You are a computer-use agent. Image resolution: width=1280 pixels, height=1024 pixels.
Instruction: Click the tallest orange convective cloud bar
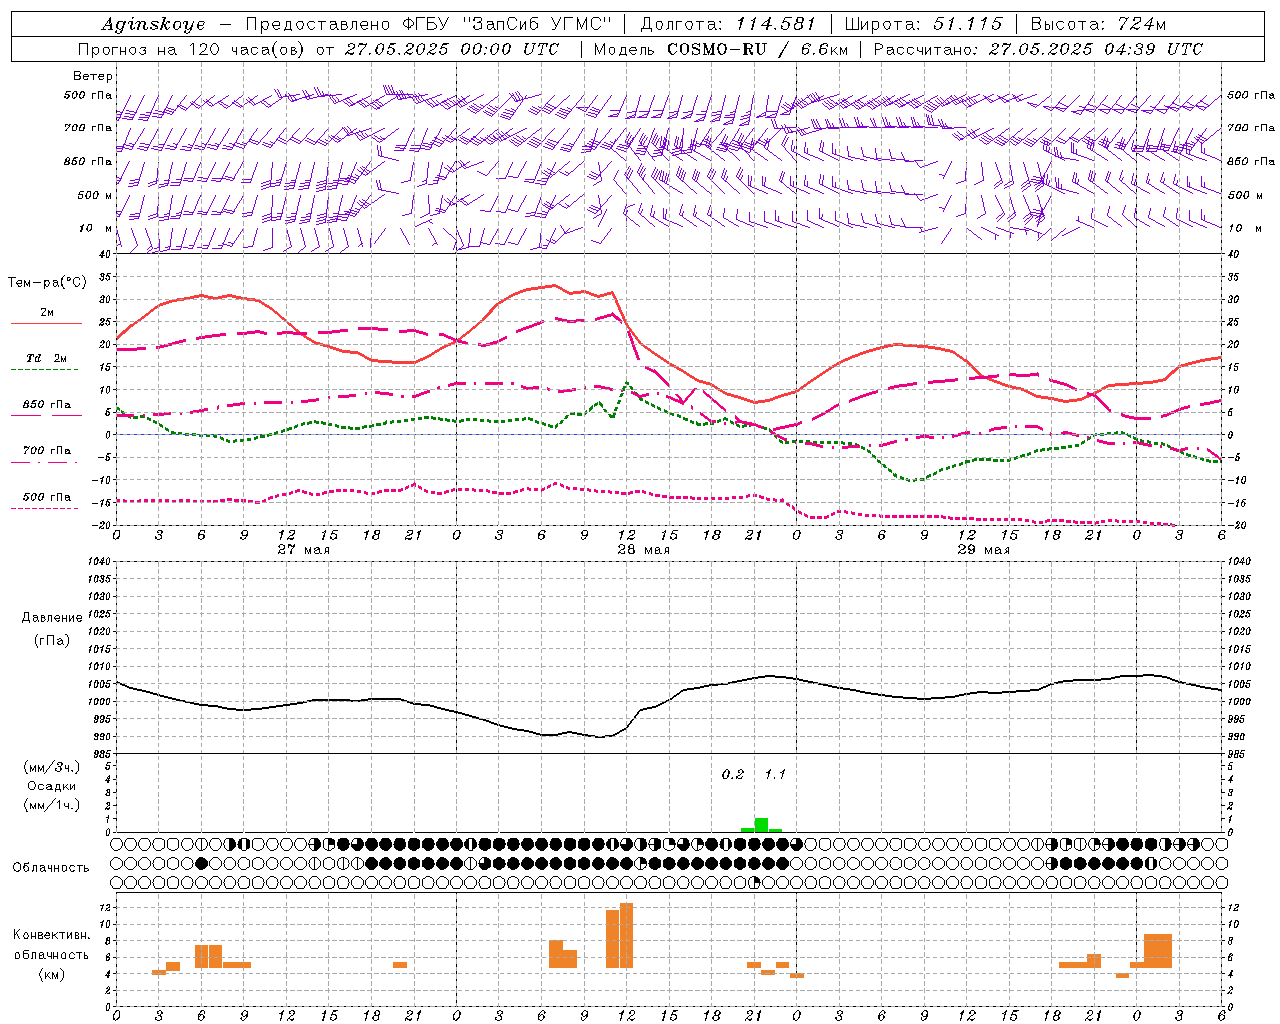click(x=627, y=936)
